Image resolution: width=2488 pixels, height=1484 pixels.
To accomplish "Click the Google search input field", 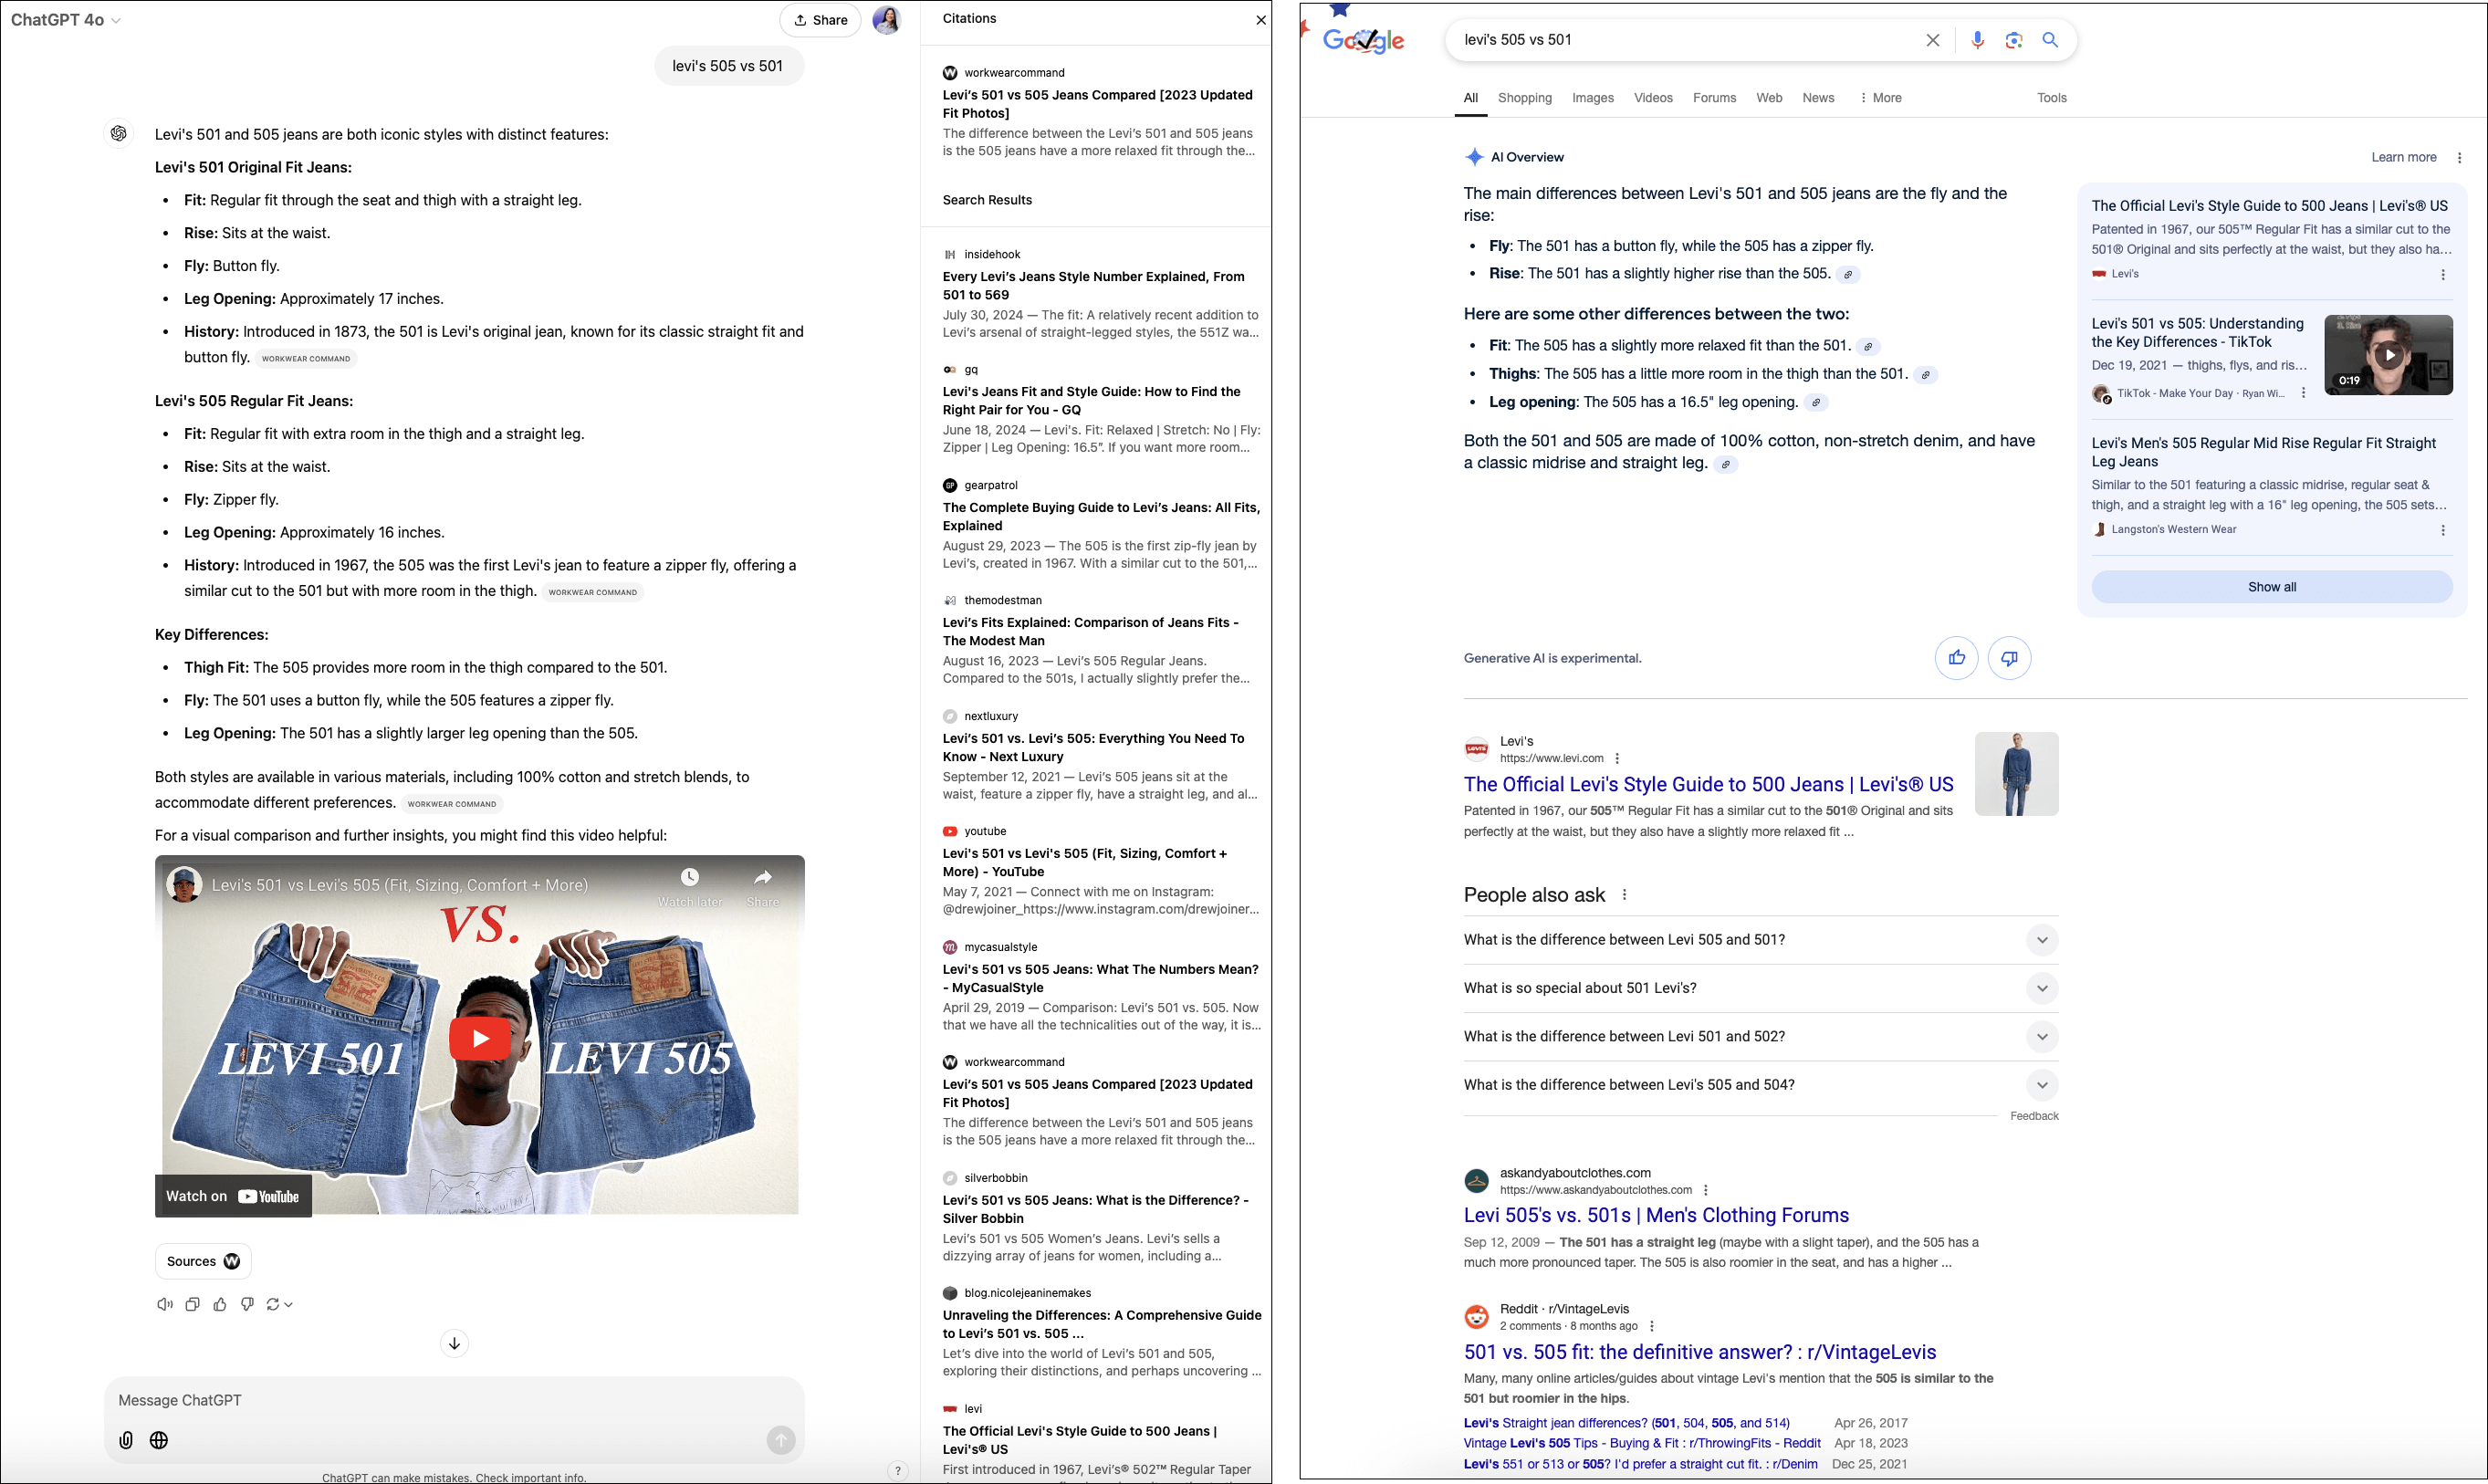I will pyautogui.click(x=1685, y=40).
